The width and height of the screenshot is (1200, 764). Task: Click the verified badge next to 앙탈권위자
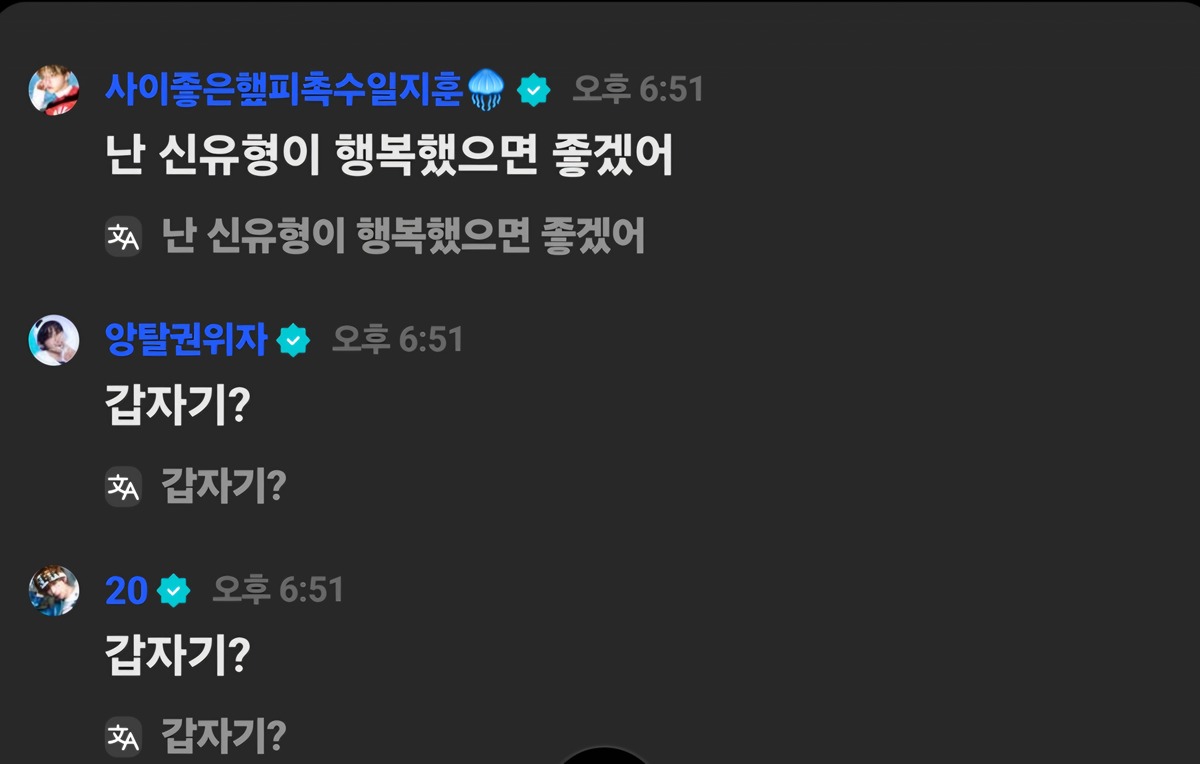(293, 341)
